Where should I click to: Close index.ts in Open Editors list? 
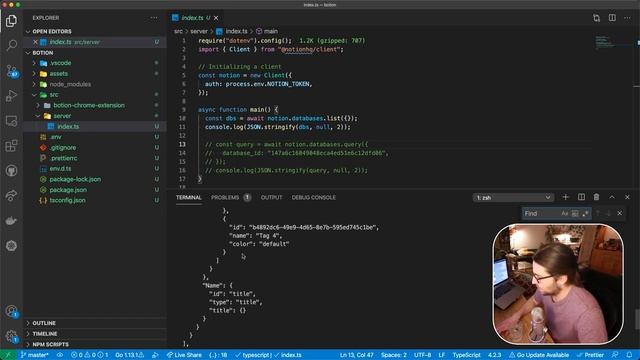click(36, 42)
